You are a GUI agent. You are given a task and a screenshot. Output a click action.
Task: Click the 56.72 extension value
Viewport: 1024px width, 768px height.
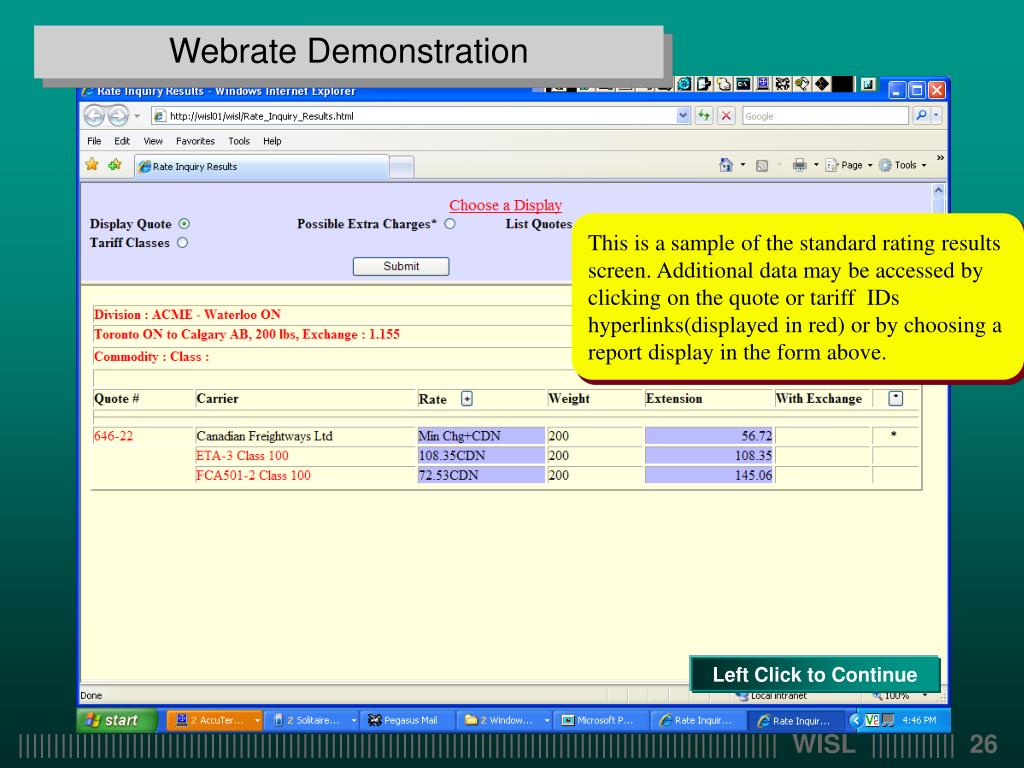(757, 436)
